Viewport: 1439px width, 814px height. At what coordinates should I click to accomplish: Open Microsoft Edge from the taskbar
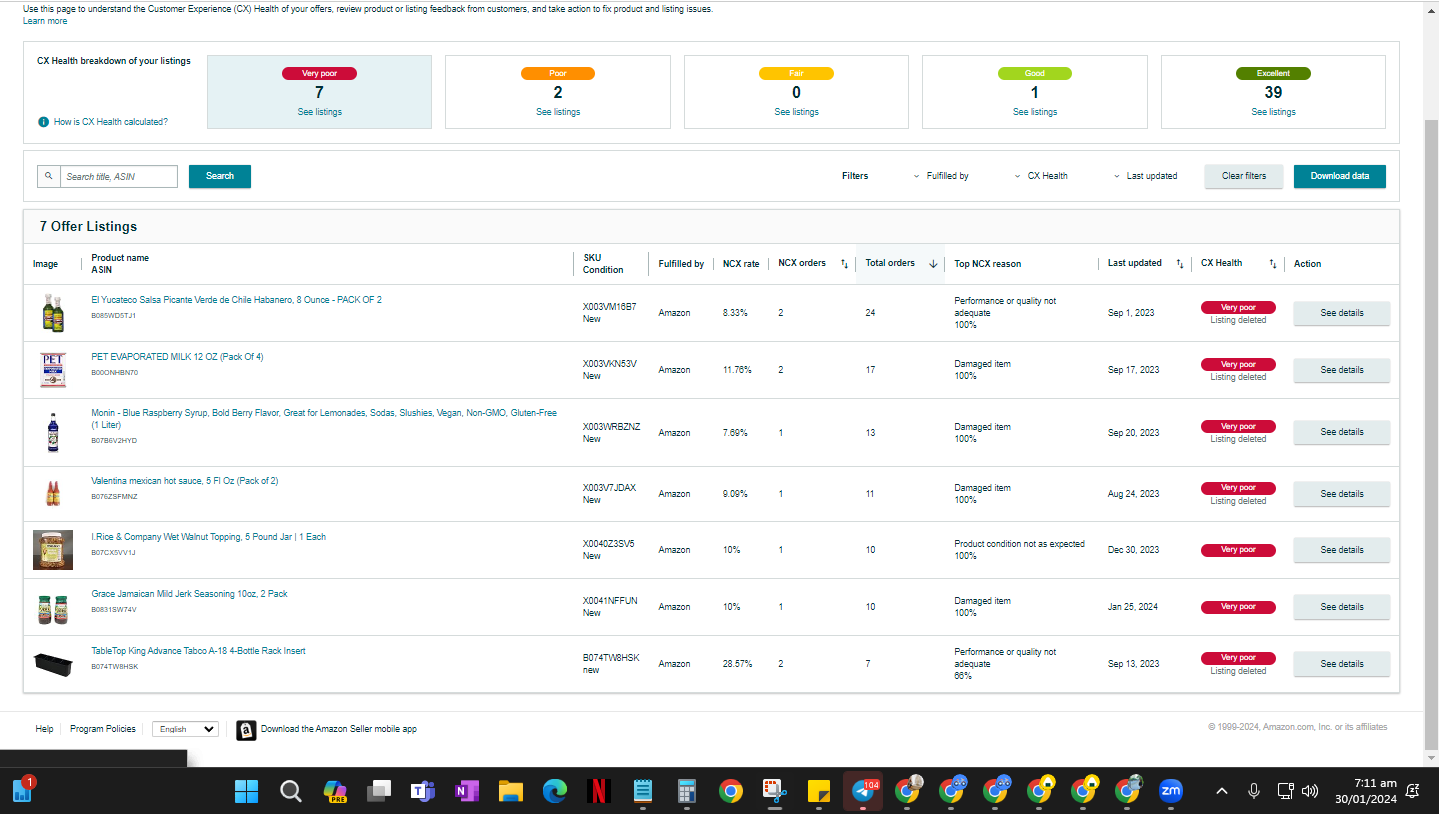555,792
